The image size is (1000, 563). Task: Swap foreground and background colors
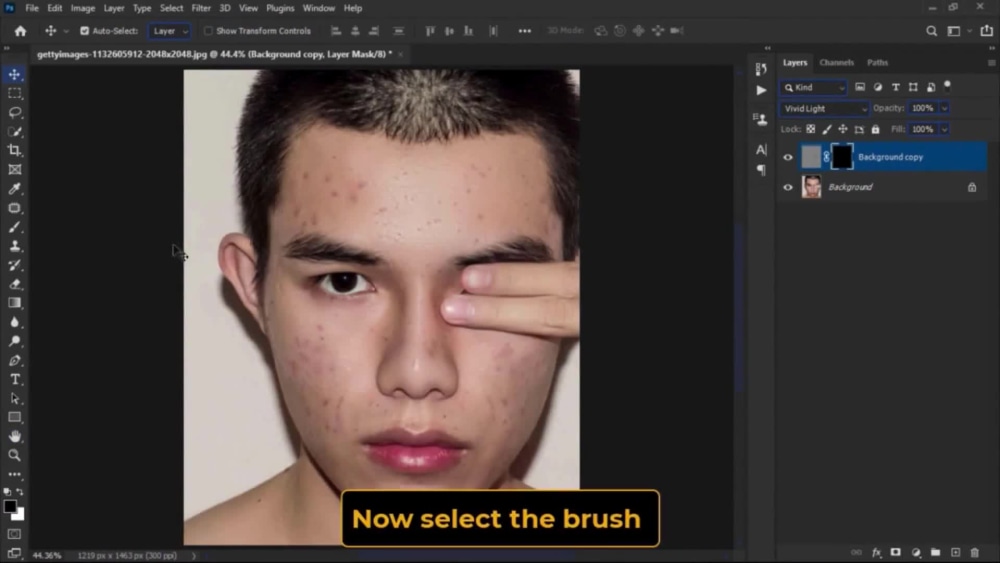[x=20, y=492]
